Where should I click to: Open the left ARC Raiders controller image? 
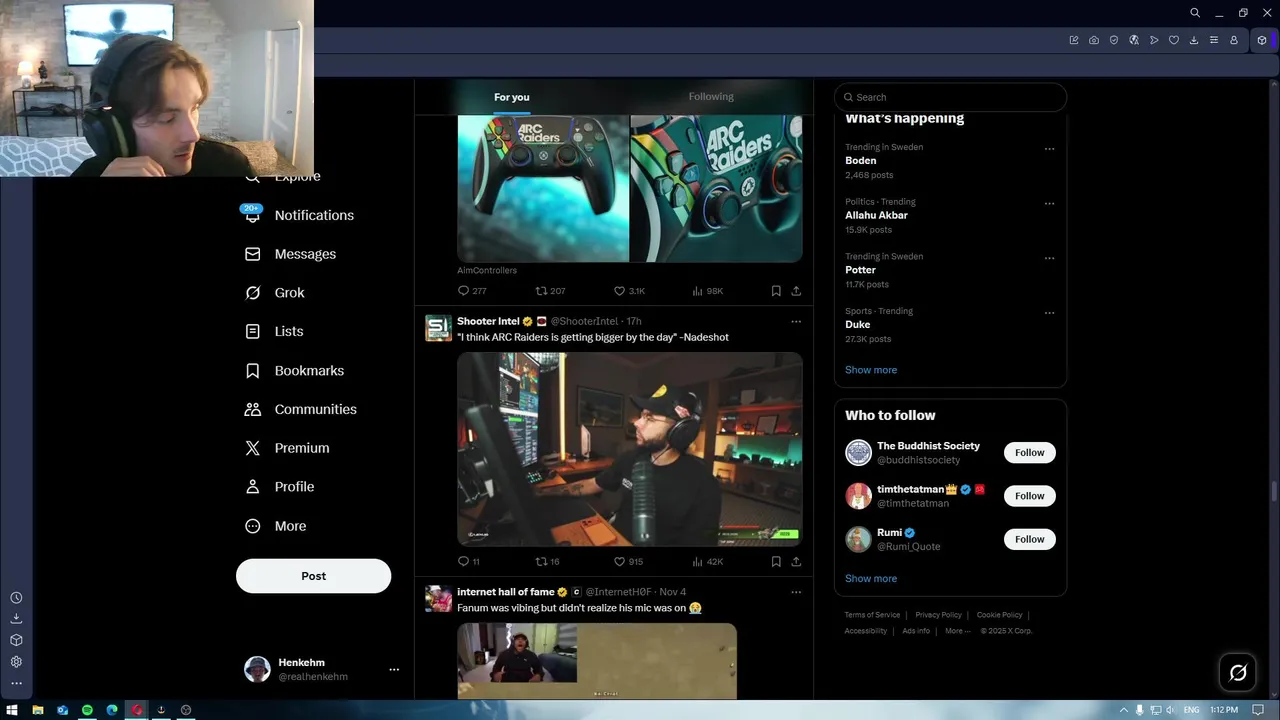click(x=543, y=188)
